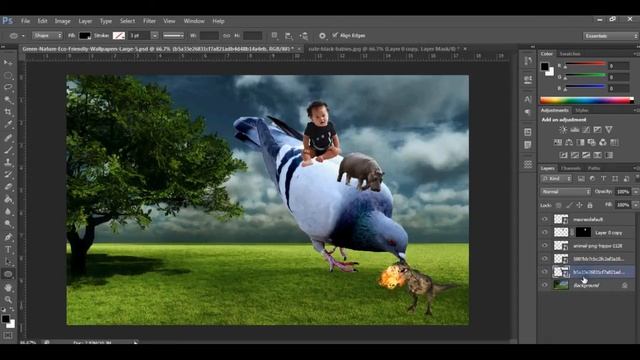This screenshot has width=640, height=360.
Task: Open the stroke line style dropdown
Action: (x=174, y=36)
